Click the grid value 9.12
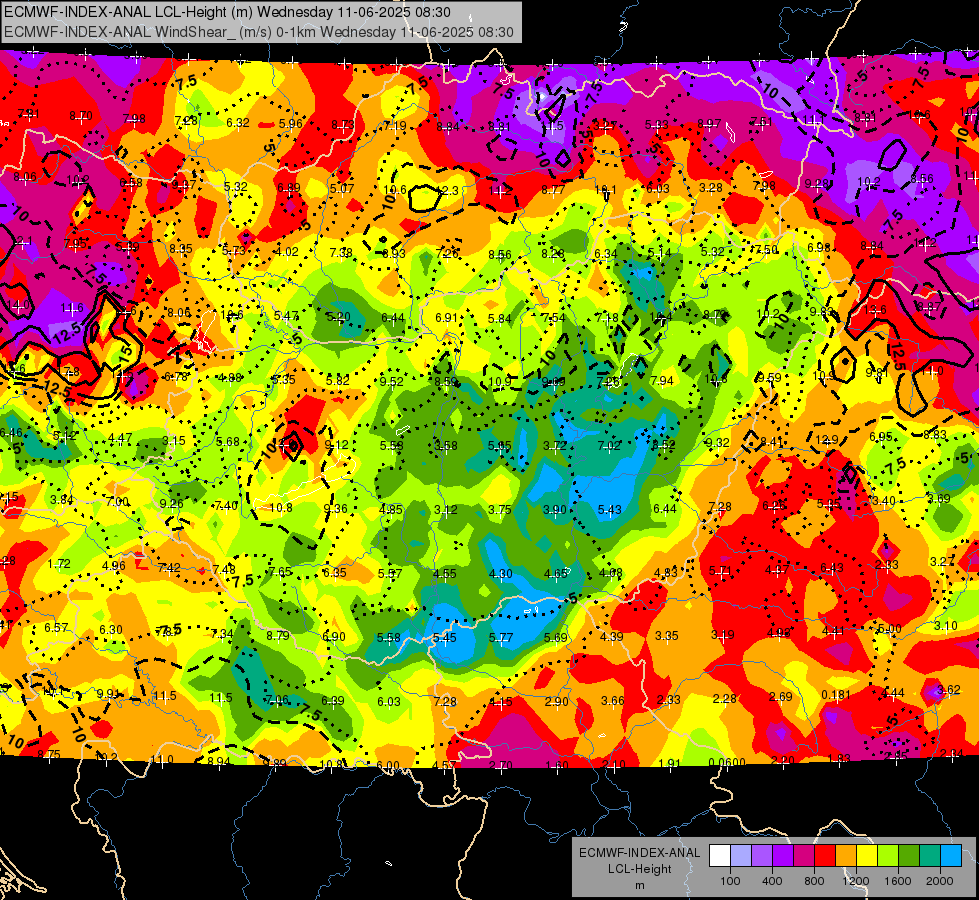The image size is (979, 900). pyautogui.click(x=337, y=445)
